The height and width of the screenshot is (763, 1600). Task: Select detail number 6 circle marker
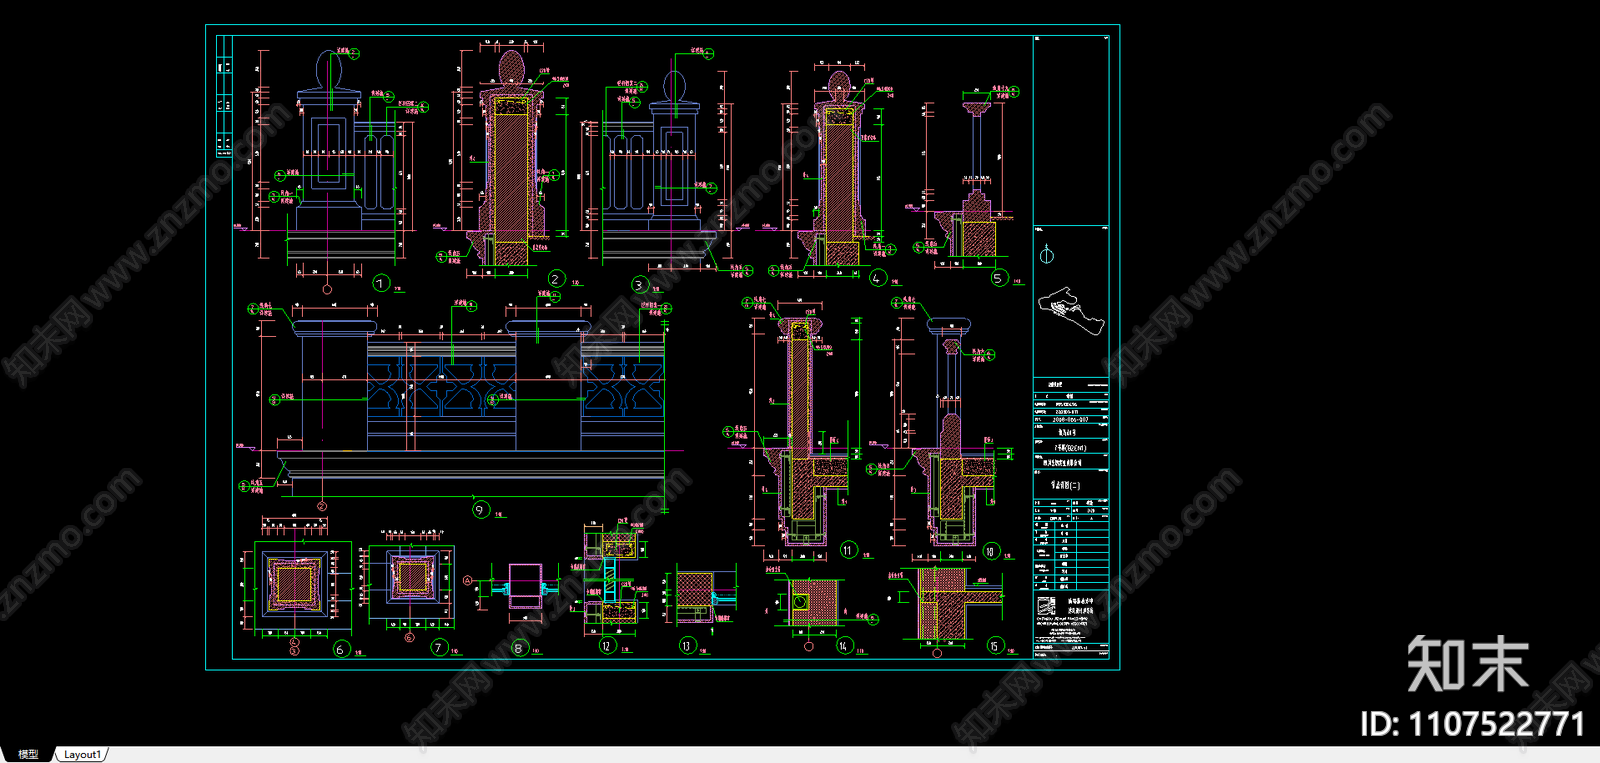[341, 649]
